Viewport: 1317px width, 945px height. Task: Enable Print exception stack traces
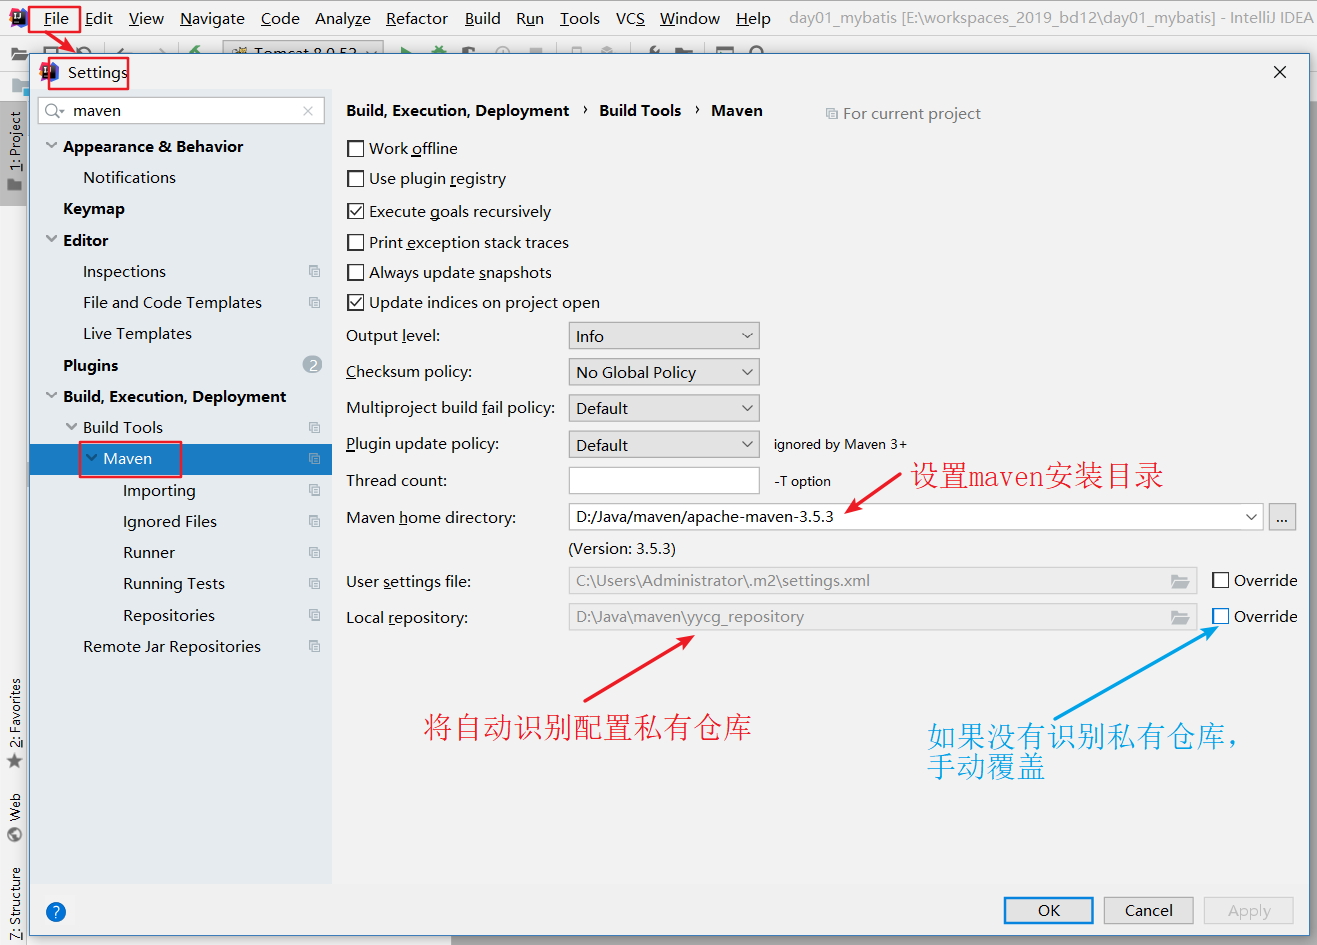(355, 242)
